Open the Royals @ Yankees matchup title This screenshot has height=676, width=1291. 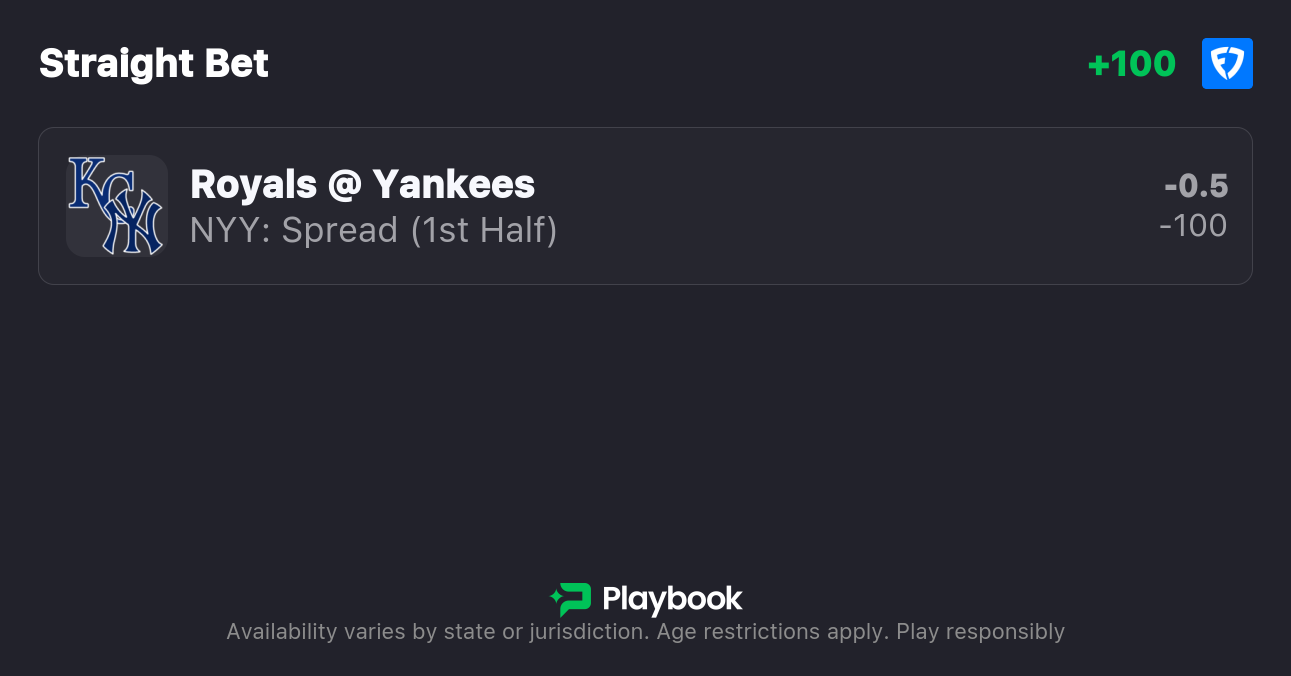pyautogui.click(x=362, y=184)
